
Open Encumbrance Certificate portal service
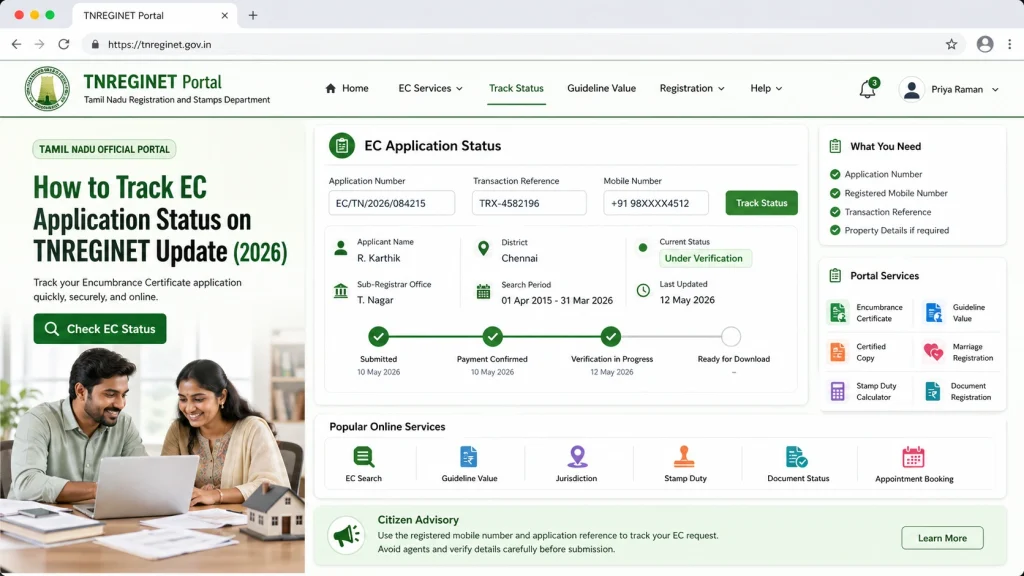pyautogui.click(x=866, y=313)
